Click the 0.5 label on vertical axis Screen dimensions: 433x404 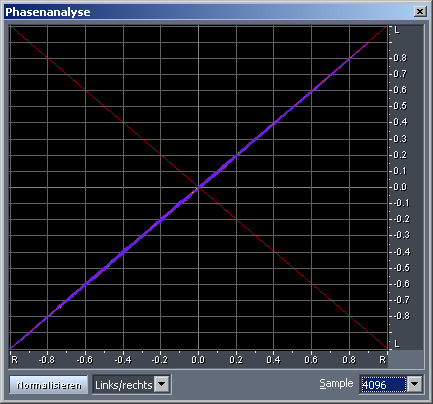400,106
